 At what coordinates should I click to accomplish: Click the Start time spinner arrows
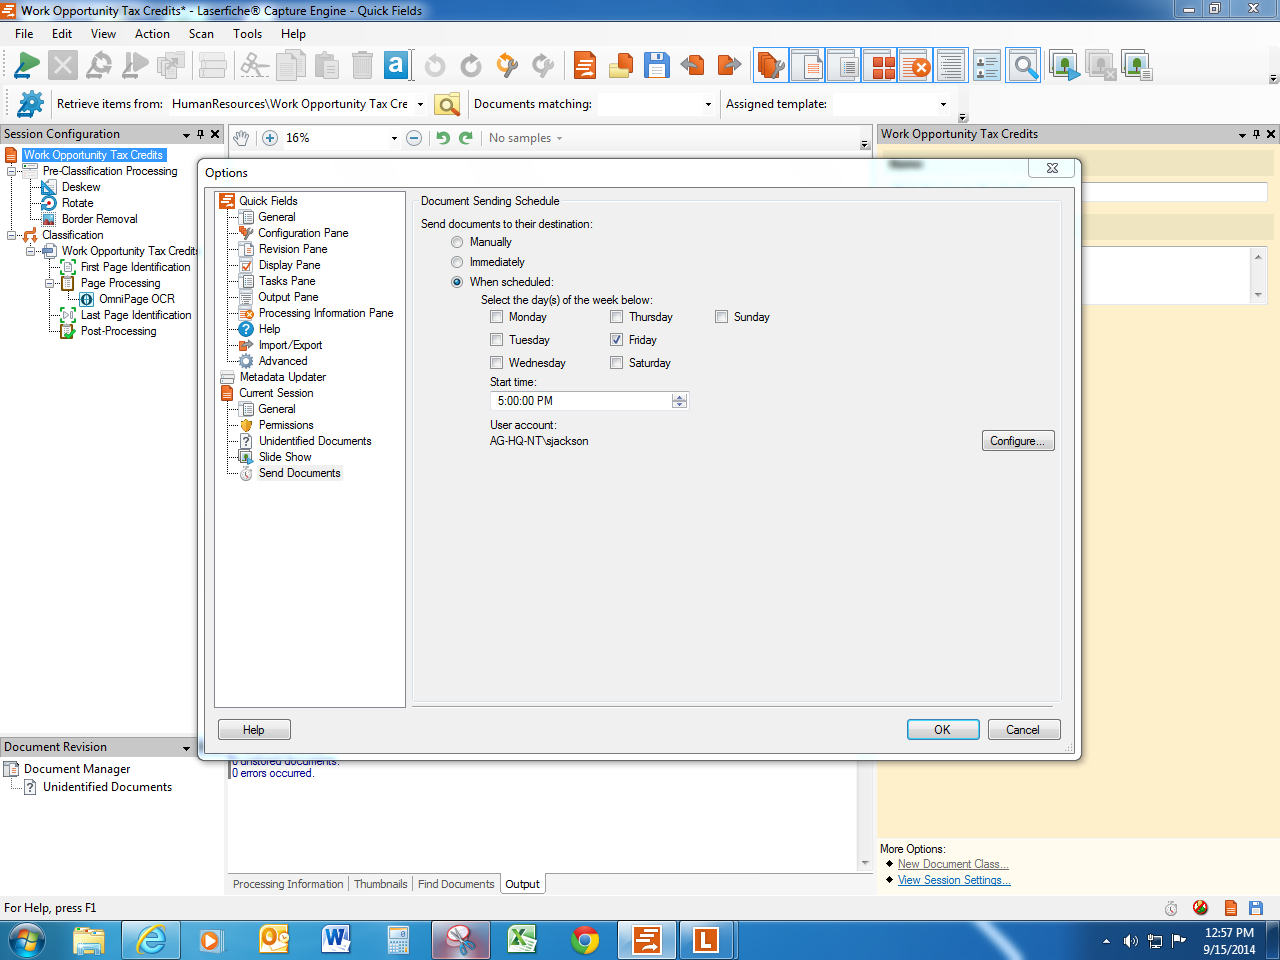coord(680,401)
